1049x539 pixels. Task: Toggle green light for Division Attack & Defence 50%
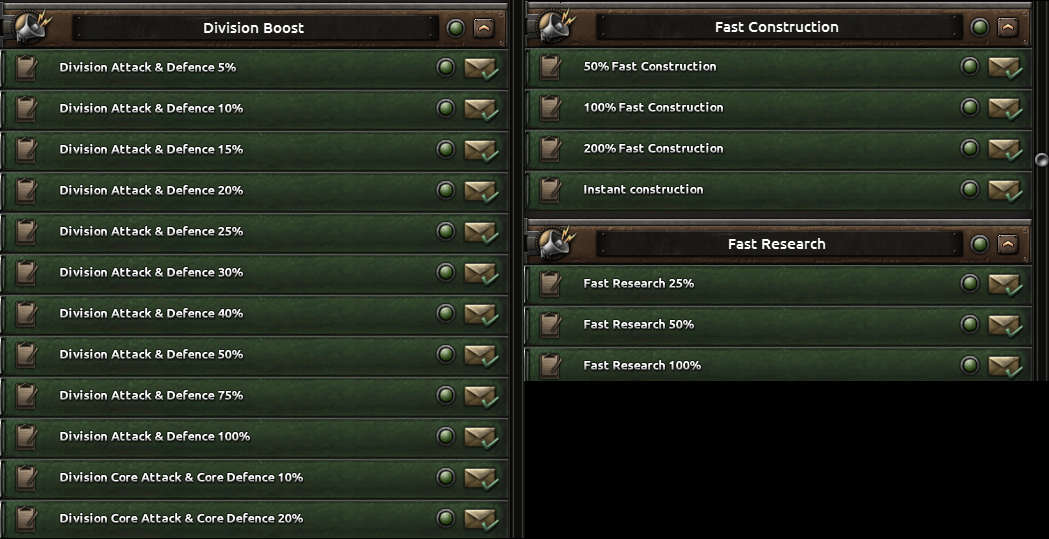click(x=446, y=355)
